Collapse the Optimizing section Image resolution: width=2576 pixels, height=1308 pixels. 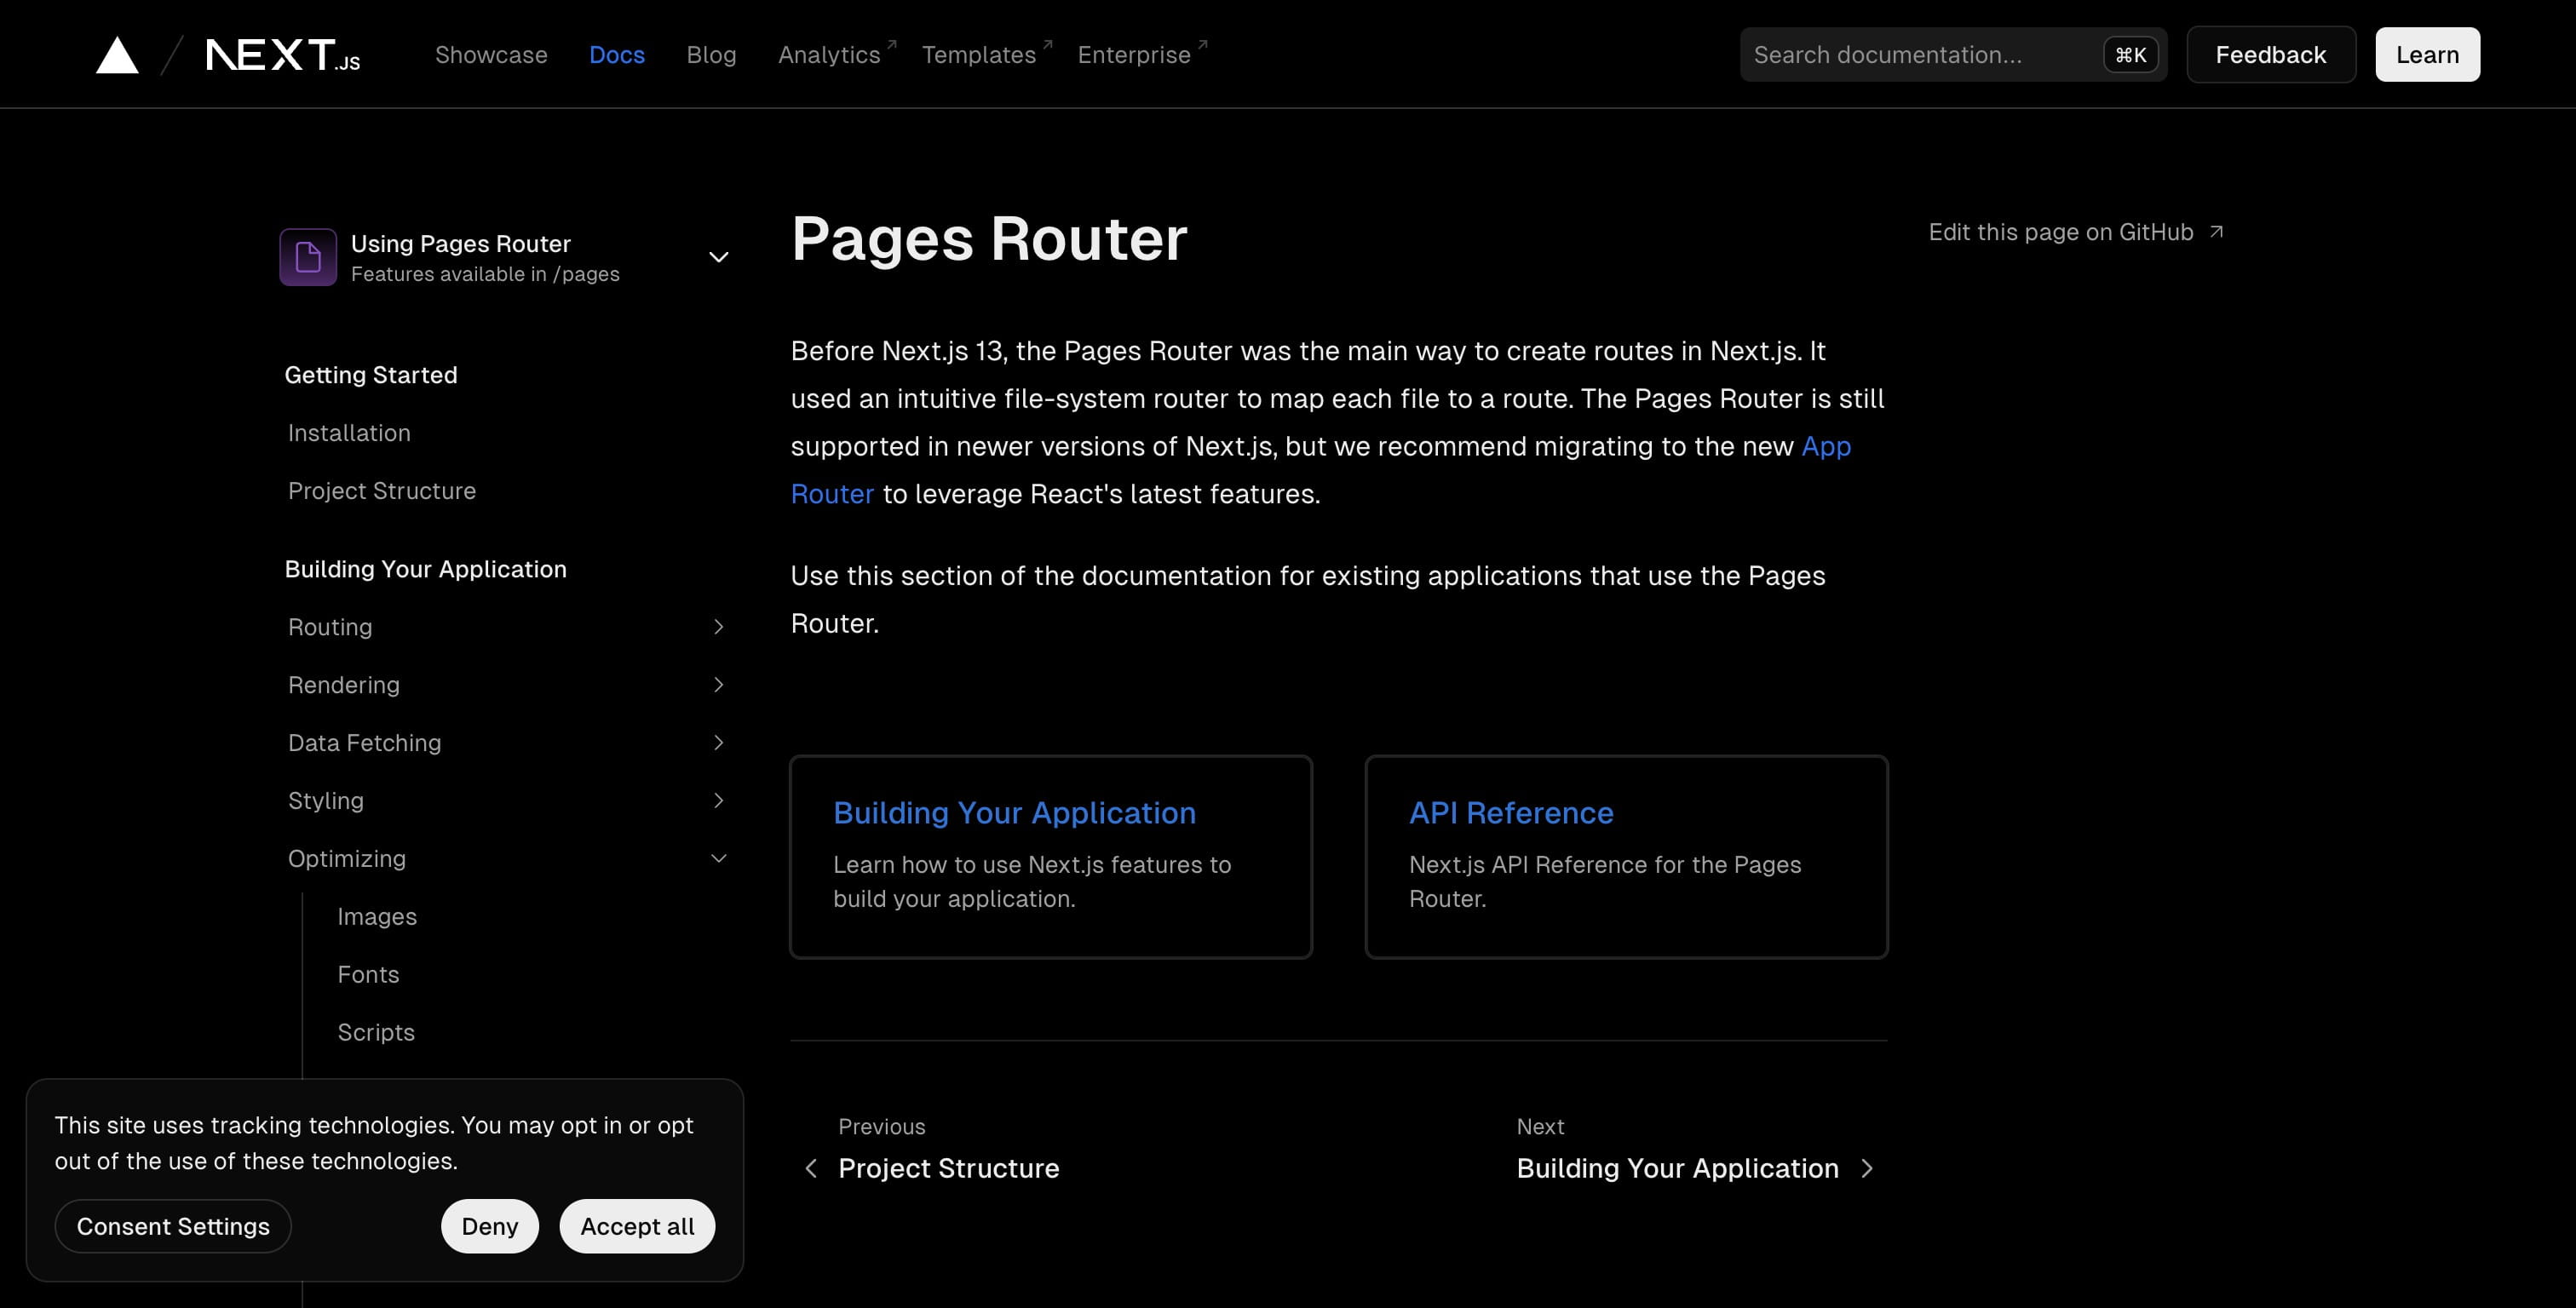(718, 859)
